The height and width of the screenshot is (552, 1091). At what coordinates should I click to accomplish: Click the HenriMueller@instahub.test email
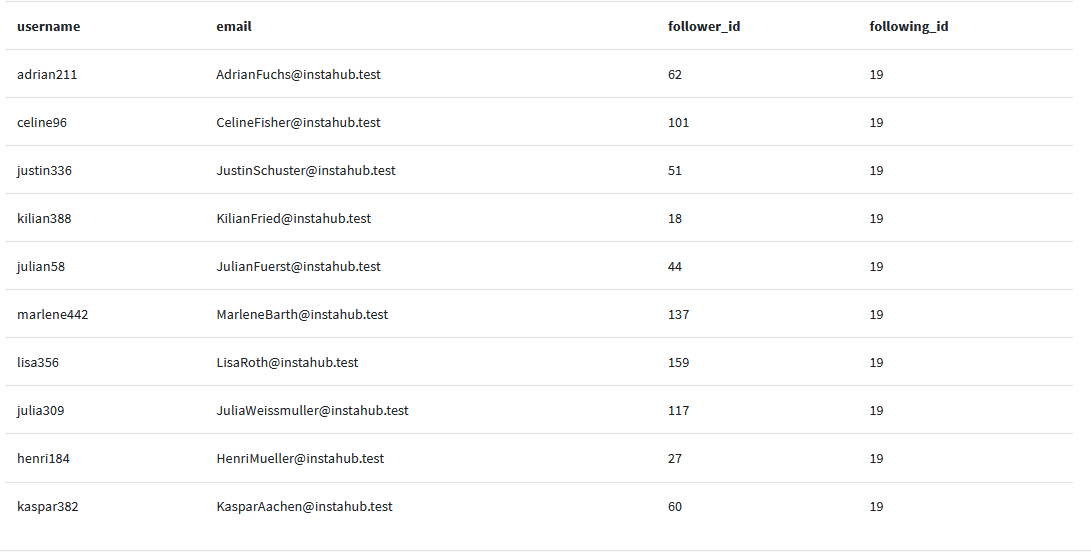coord(300,459)
